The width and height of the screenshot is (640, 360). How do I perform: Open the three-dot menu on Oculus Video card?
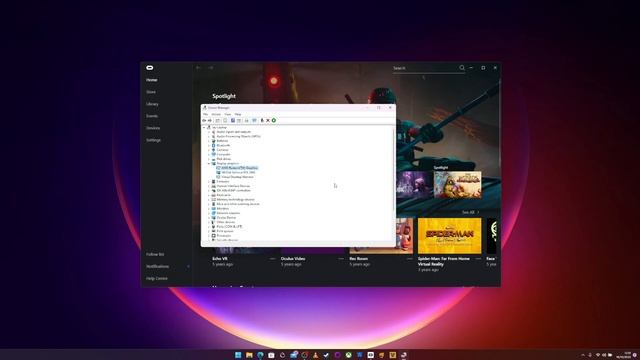click(x=341, y=259)
